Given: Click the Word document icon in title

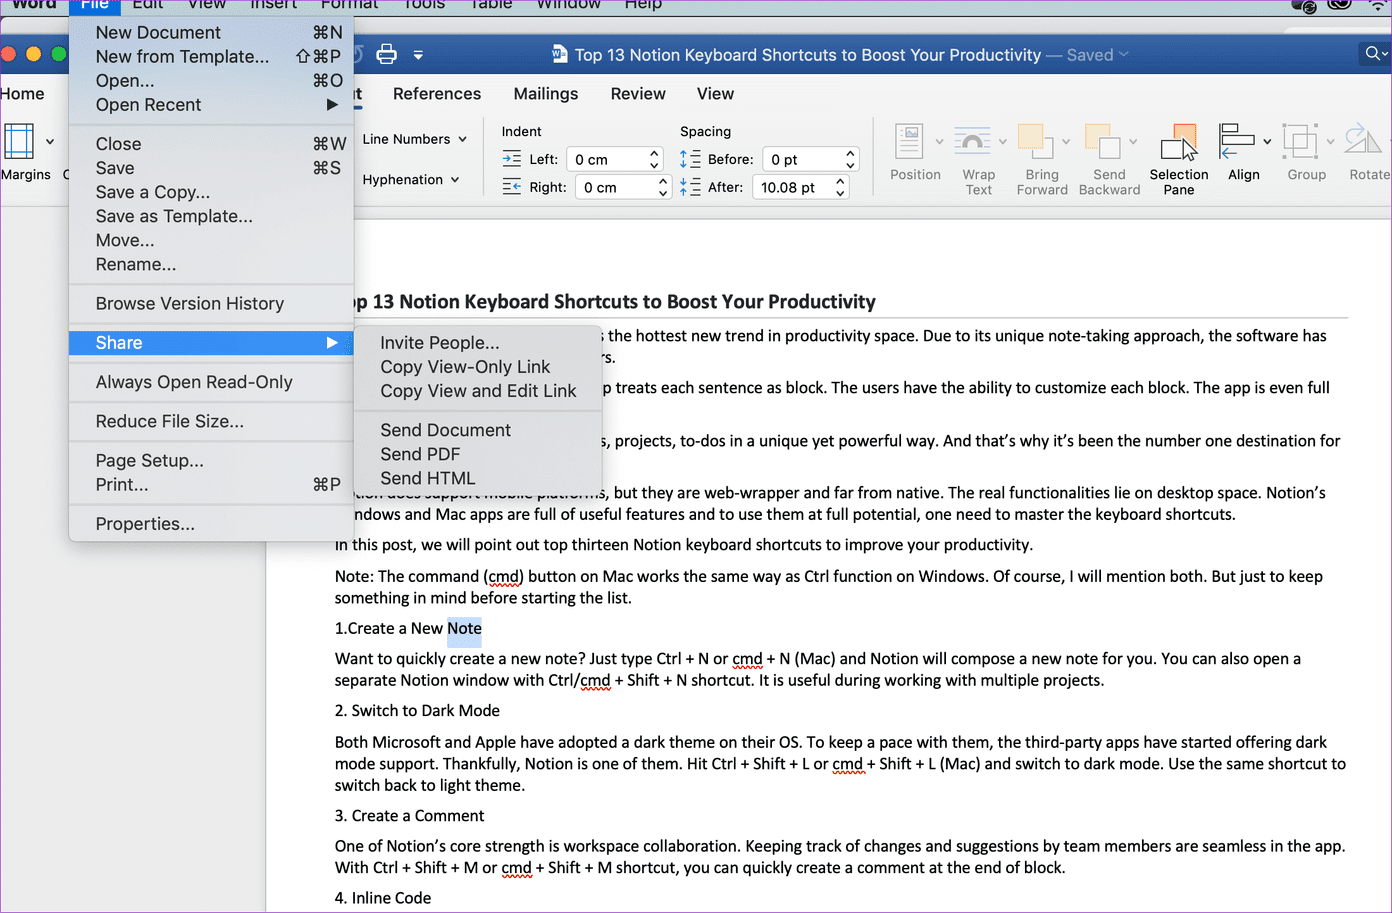Looking at the screenshot, I should tap(560, 55).
